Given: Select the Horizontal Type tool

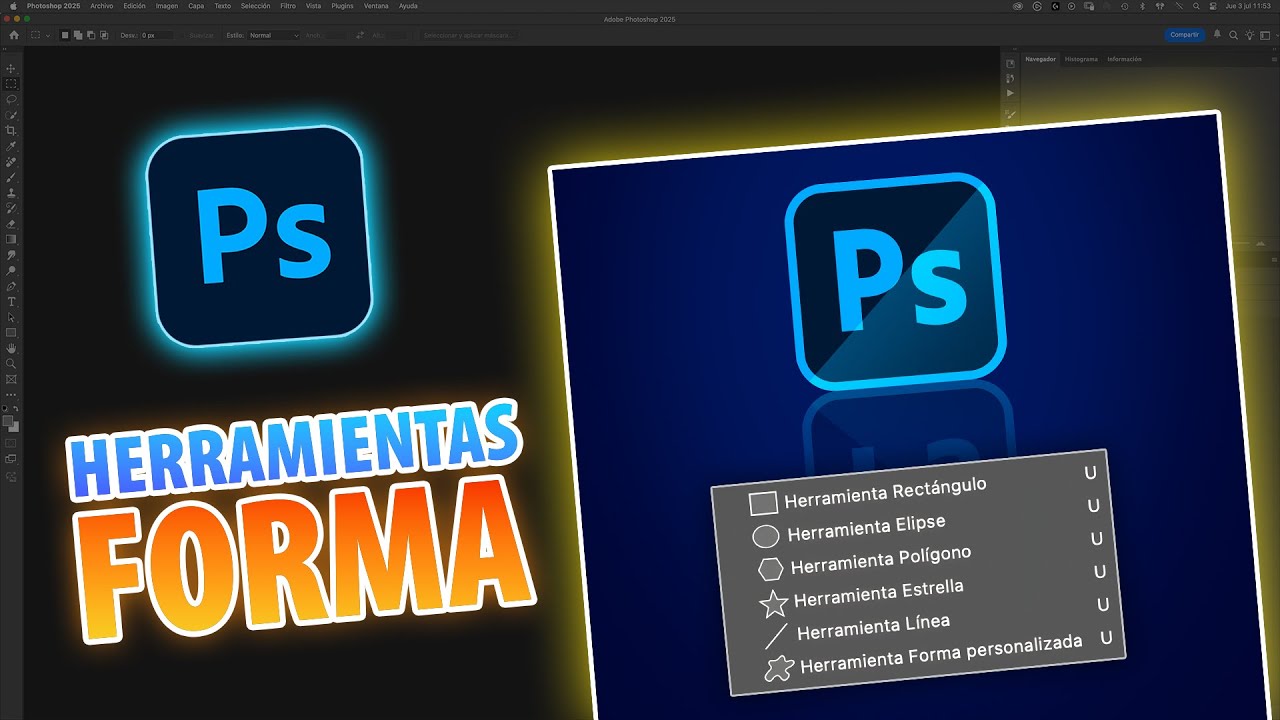Looking at the screenshot, I should [11, 301].
